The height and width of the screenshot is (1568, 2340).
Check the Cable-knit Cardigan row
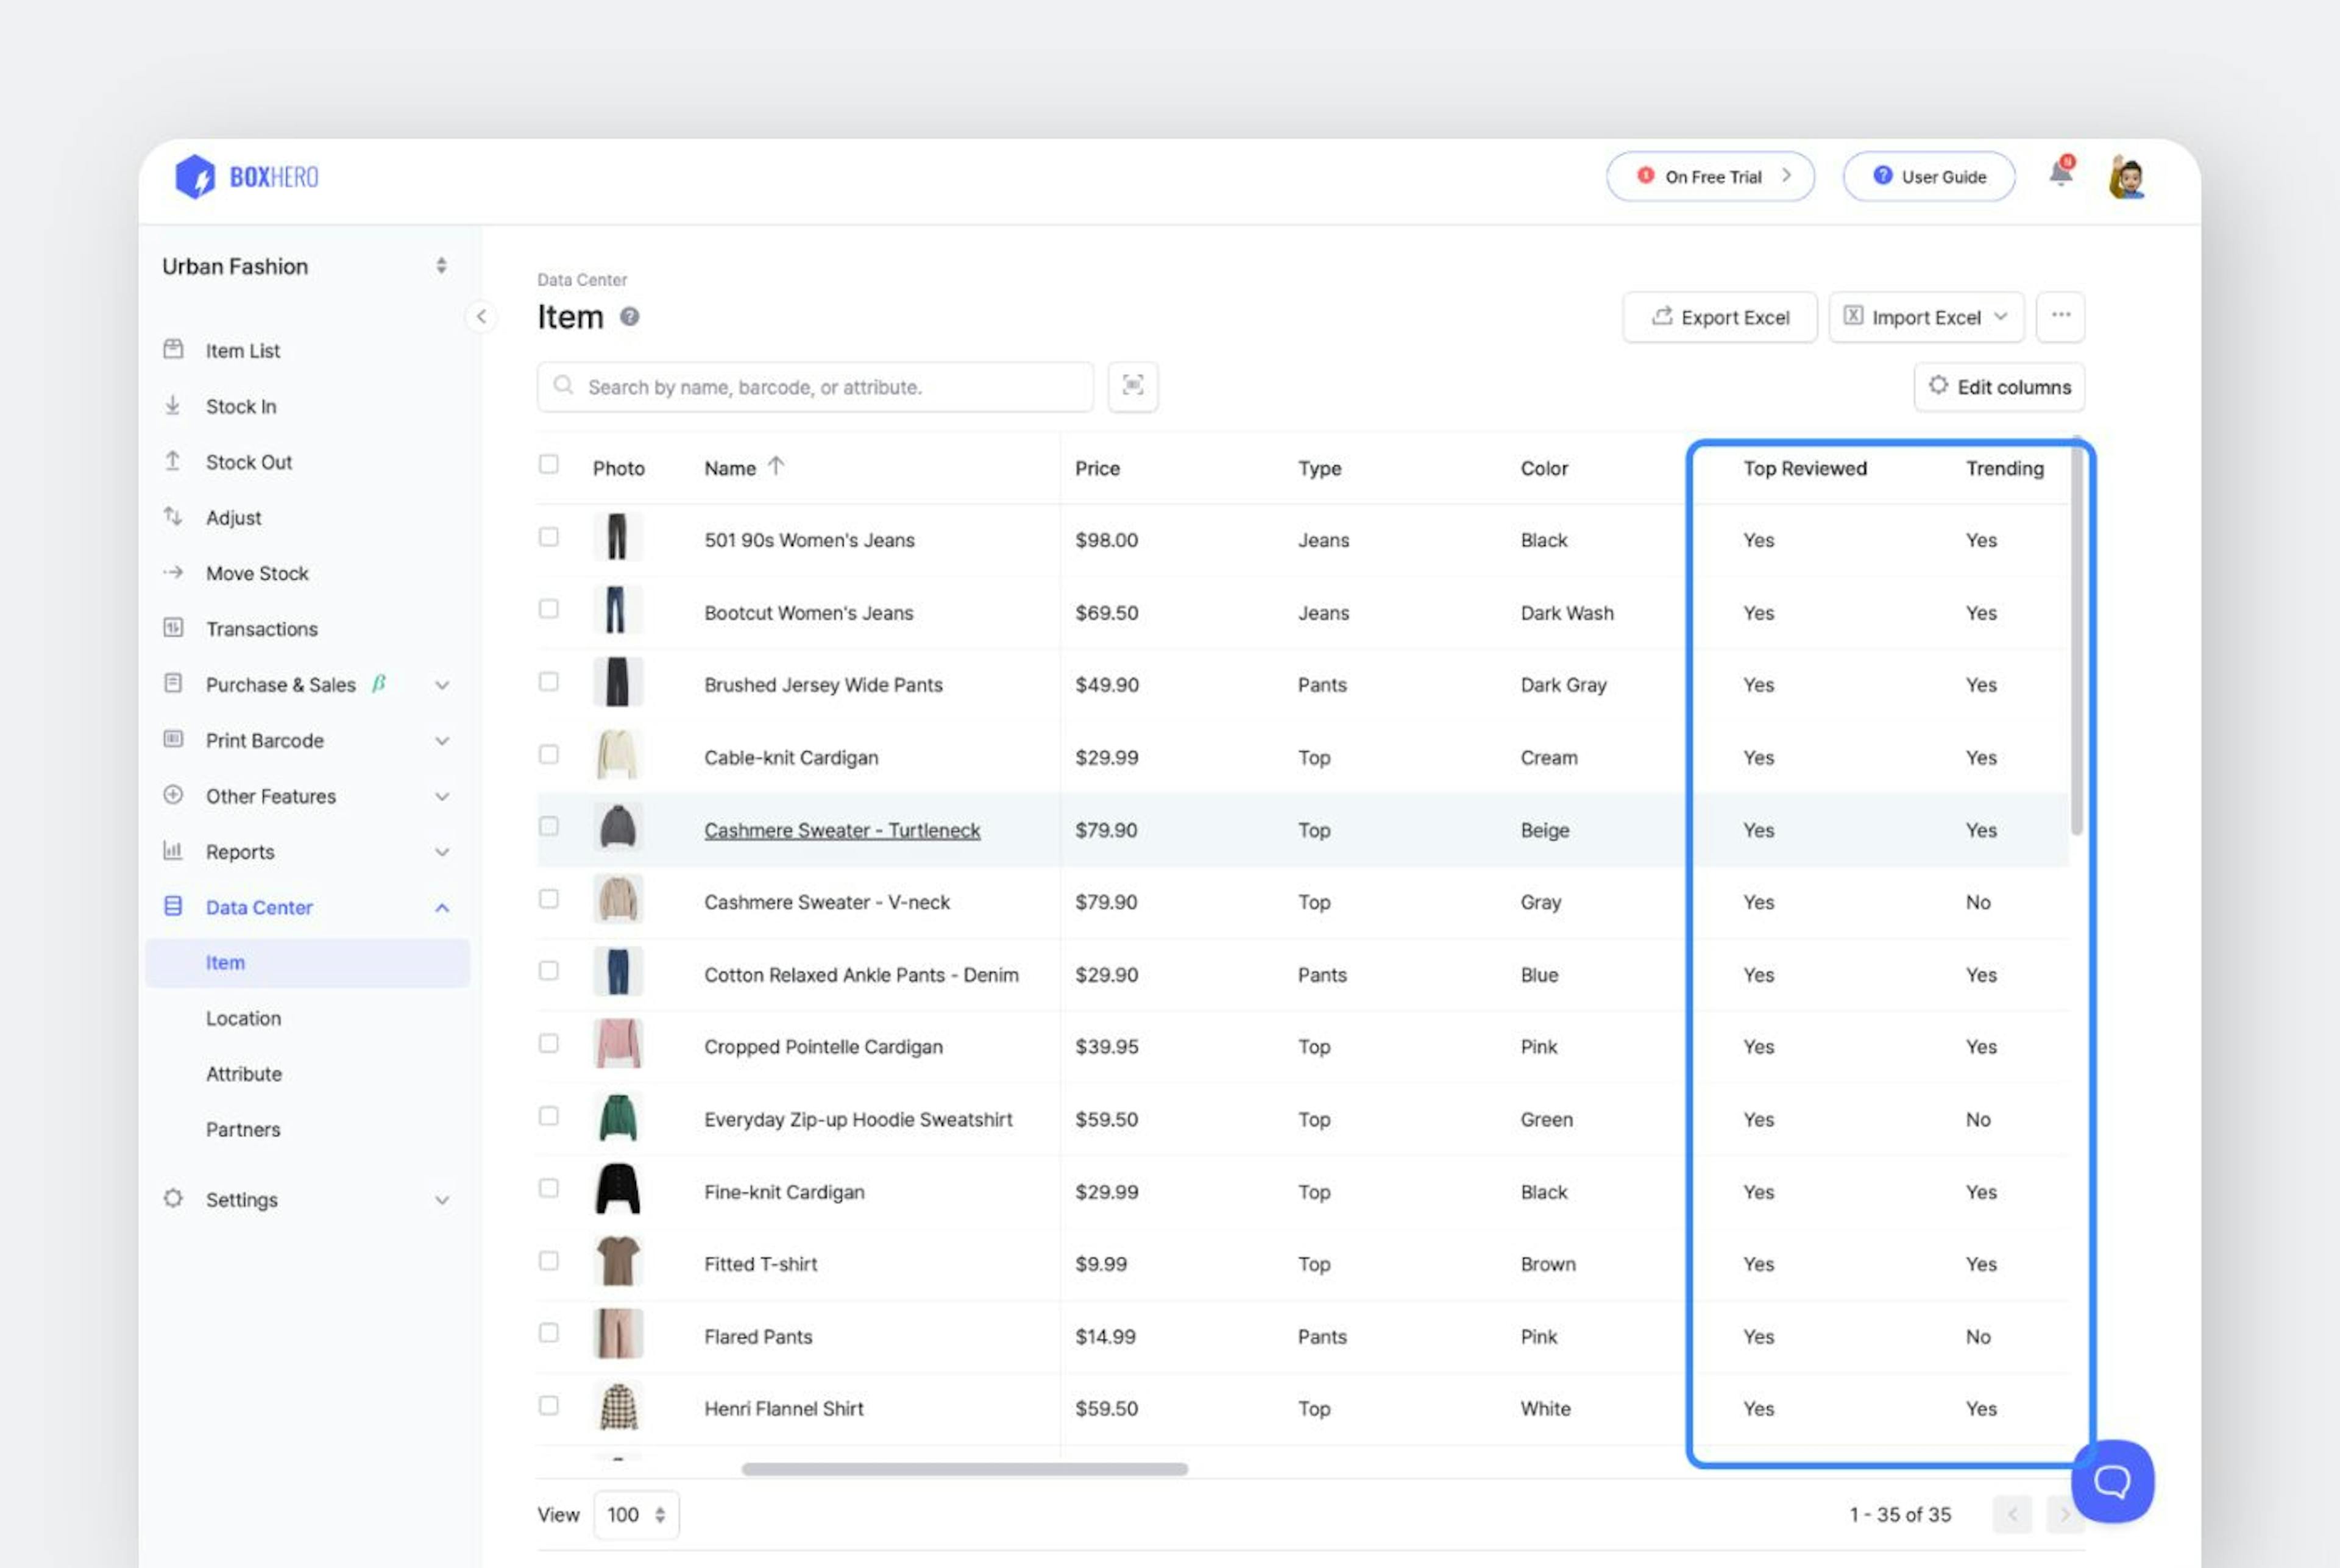(x=549, y=754)
